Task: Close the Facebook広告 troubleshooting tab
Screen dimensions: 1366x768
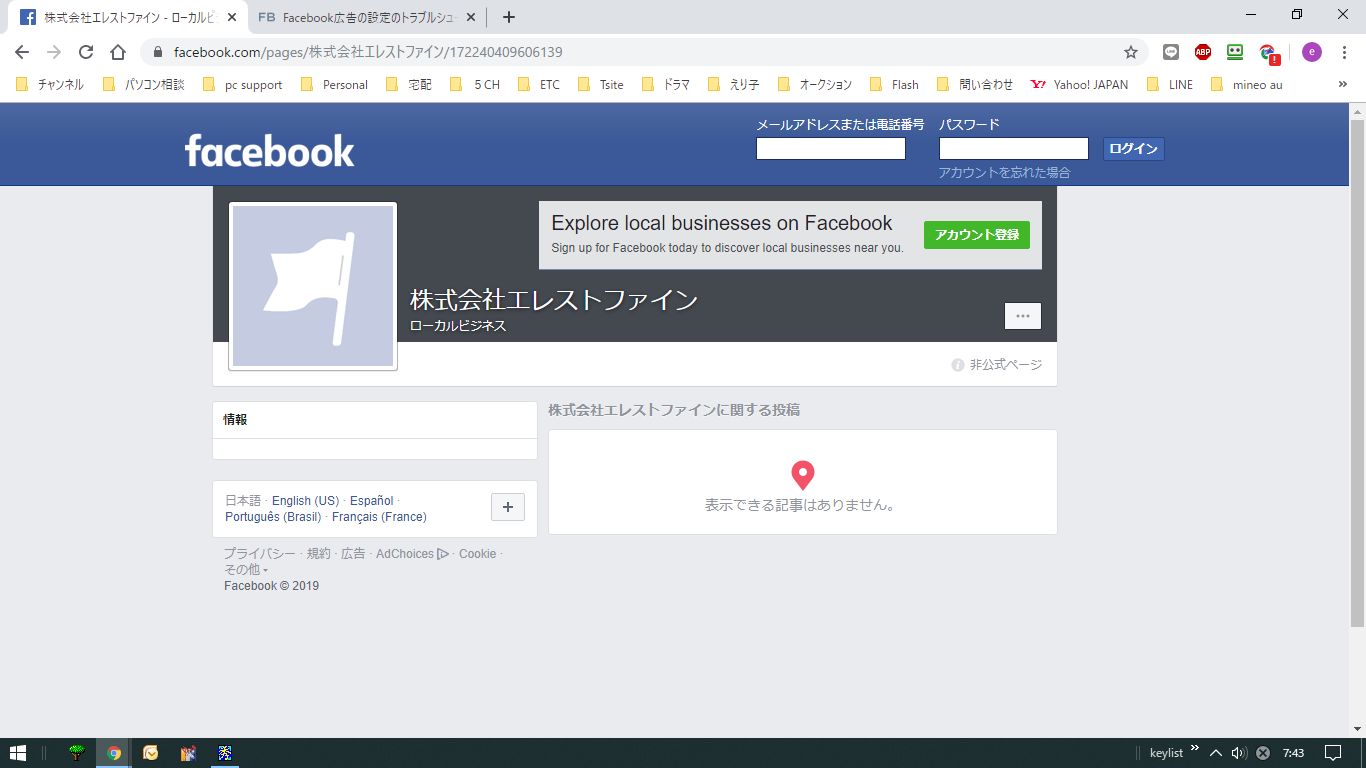Action: point(471,17)
